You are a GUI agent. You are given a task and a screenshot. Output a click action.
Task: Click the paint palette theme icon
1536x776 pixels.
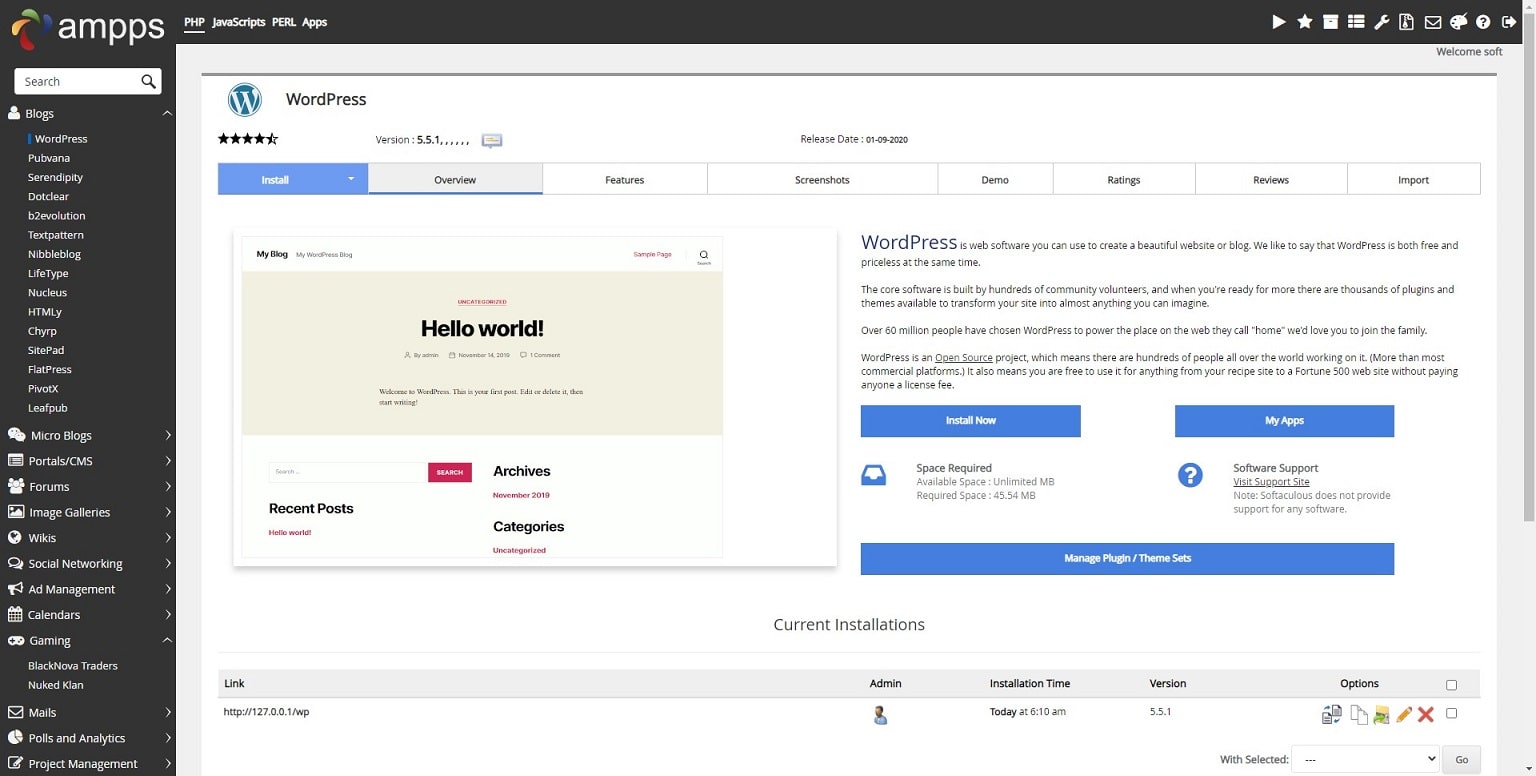(1458, 22)
